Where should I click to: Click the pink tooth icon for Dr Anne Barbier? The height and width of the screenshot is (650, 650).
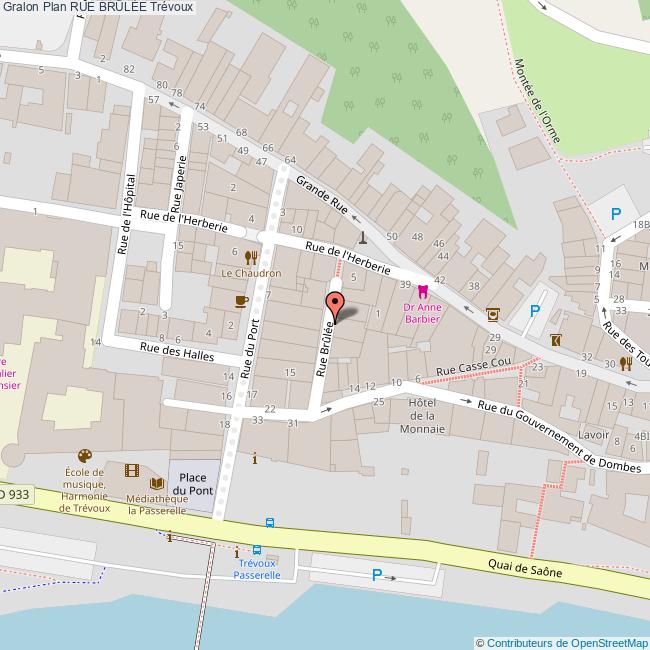(x=422, y=291)
